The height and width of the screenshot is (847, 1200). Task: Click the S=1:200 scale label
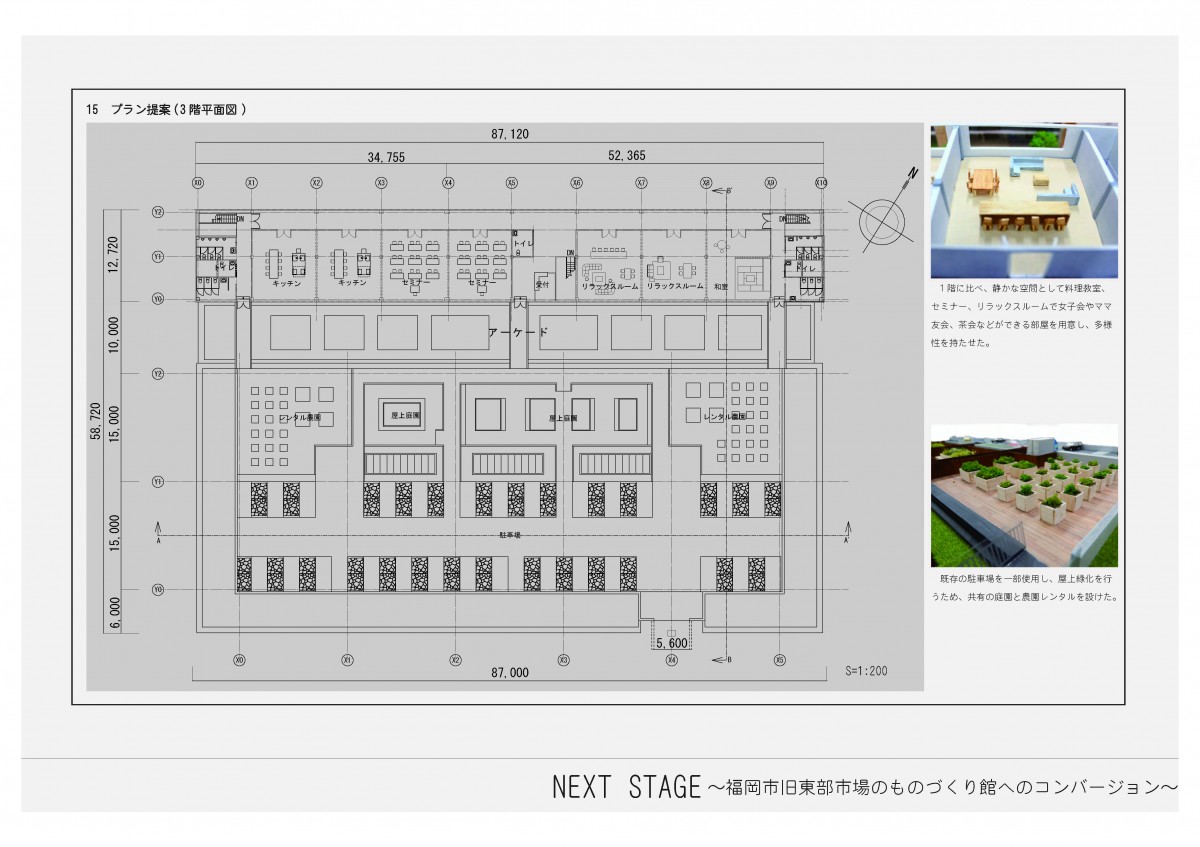pos(866,671)
